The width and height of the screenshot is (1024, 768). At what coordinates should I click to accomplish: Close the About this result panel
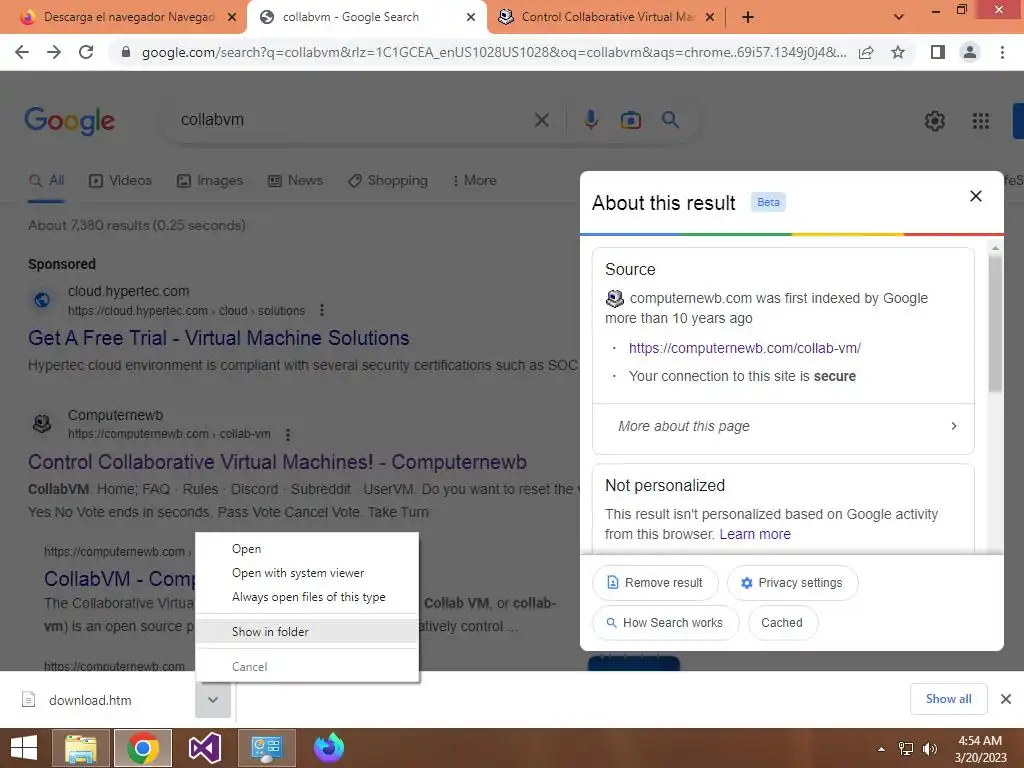click(x=976, y=196)
